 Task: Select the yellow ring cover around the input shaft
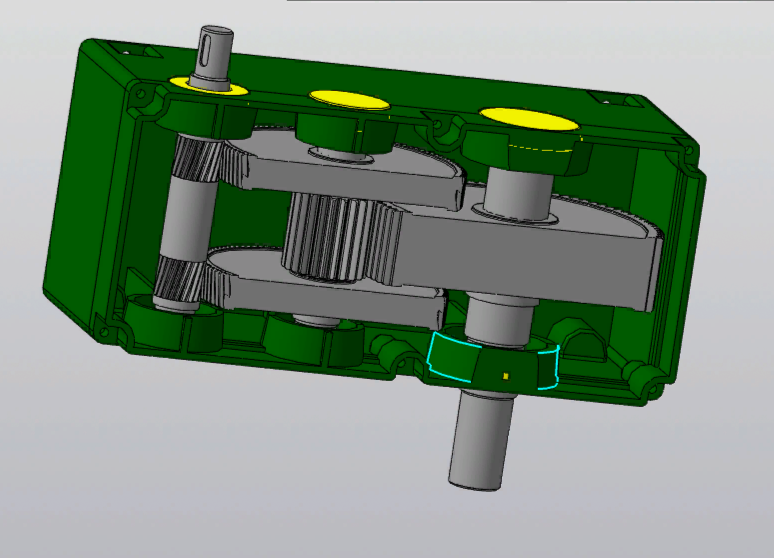pyautogui.click(x=209, y=86)
